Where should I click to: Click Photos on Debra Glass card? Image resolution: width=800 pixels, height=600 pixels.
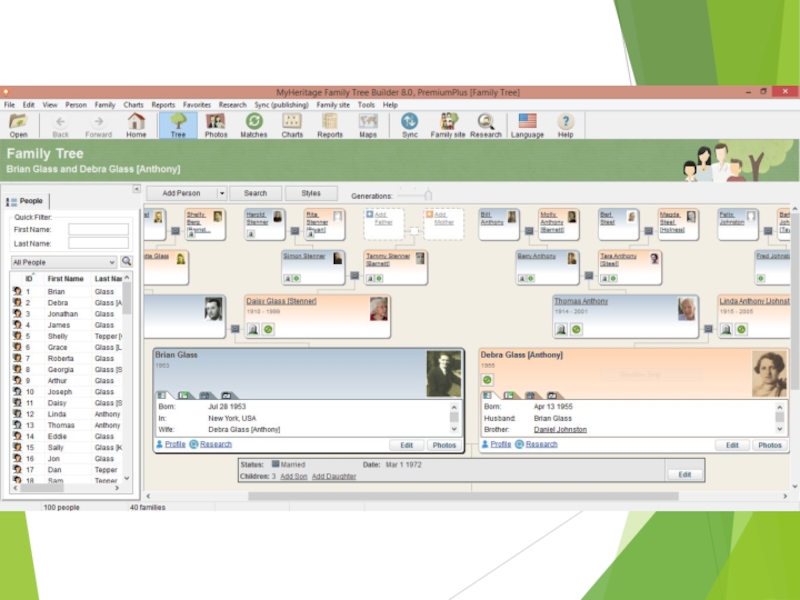(x=769, y=445)
